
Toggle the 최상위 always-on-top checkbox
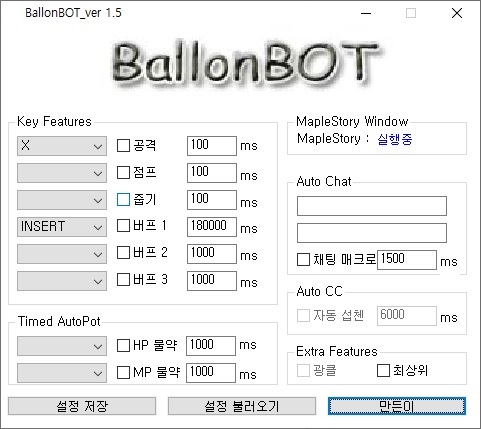tap(383, 370)
